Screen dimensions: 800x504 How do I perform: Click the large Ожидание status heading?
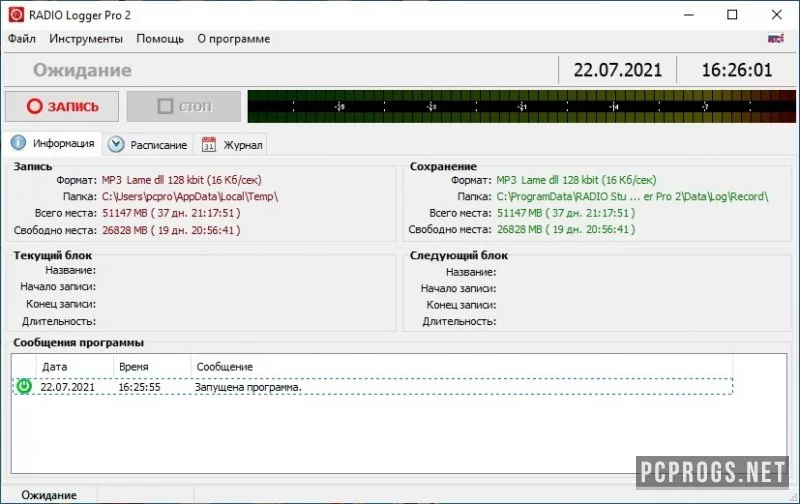point(82,70)
